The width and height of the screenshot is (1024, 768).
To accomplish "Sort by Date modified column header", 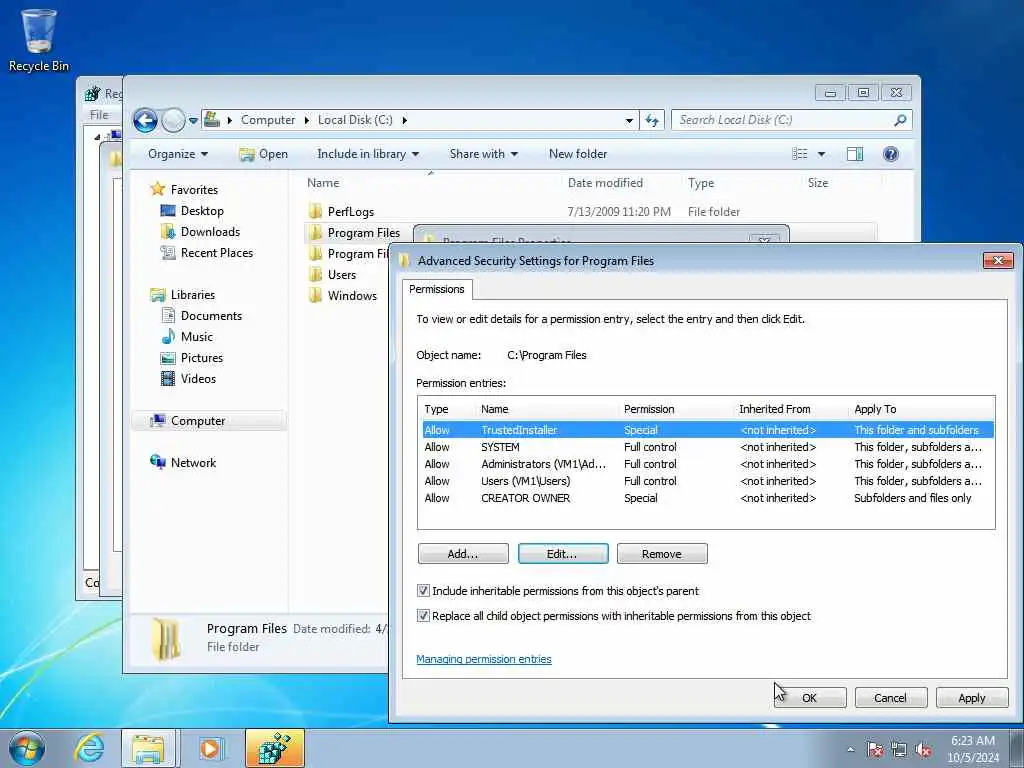I will coord(605,183).
